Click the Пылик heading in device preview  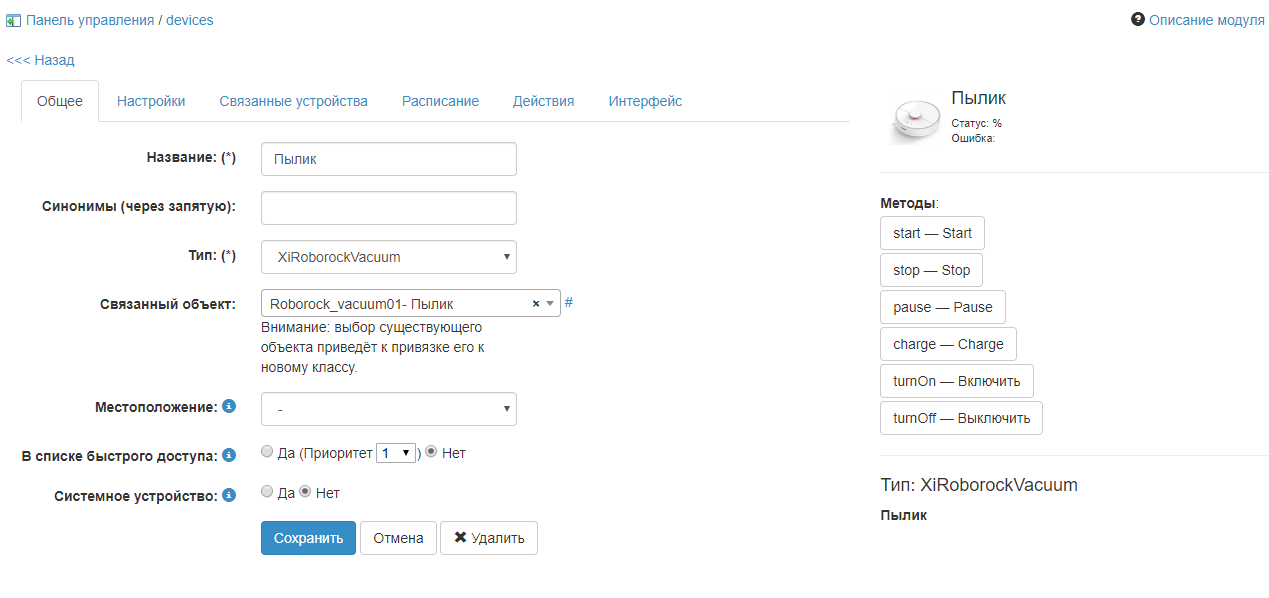click(x=979, y=98)
